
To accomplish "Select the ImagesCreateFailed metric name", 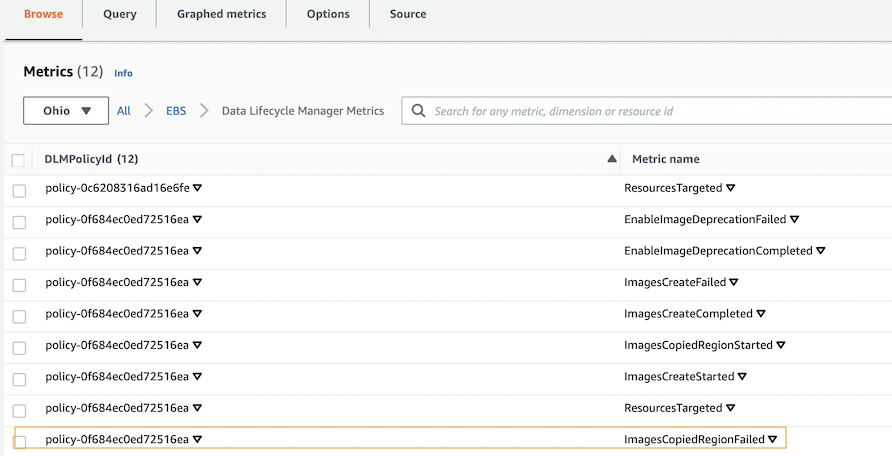I will tap(675, 282).
